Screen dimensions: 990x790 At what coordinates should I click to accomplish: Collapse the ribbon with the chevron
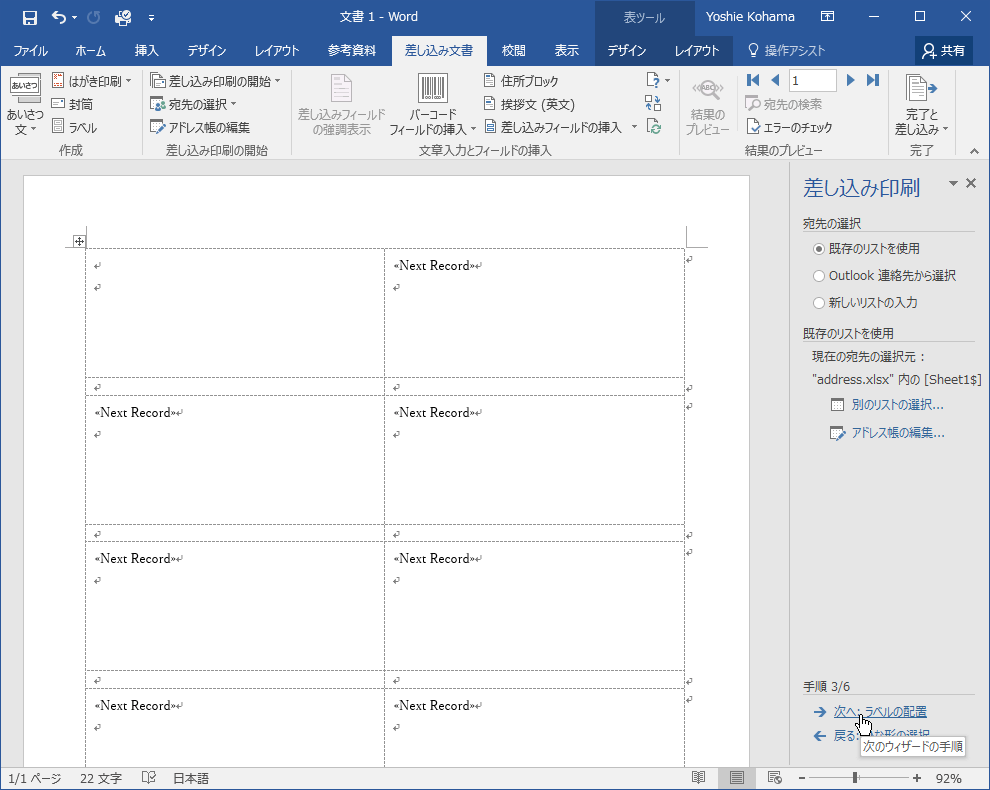(x=974, y=151)
